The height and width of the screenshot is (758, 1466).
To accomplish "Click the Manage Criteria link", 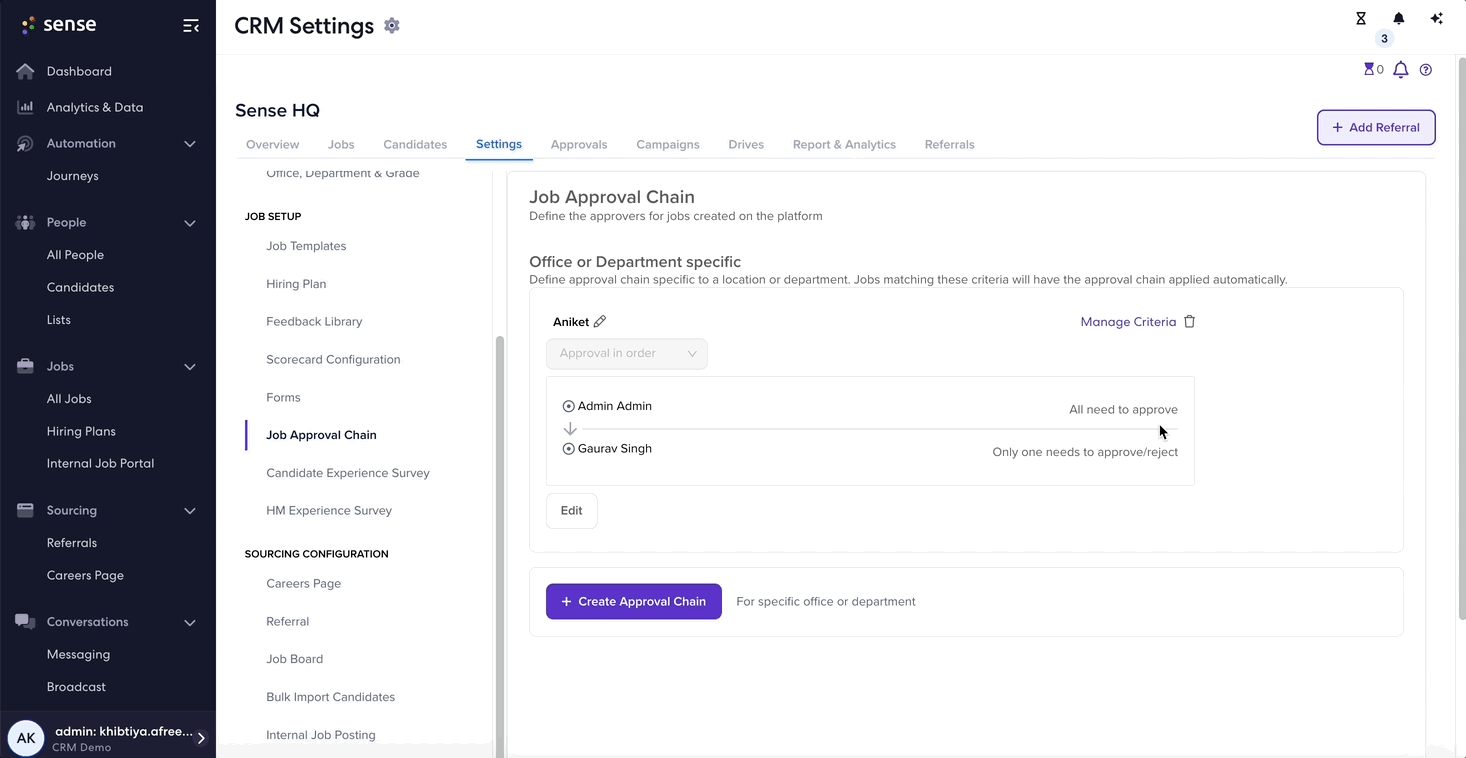I will [x=1128, y=322].
